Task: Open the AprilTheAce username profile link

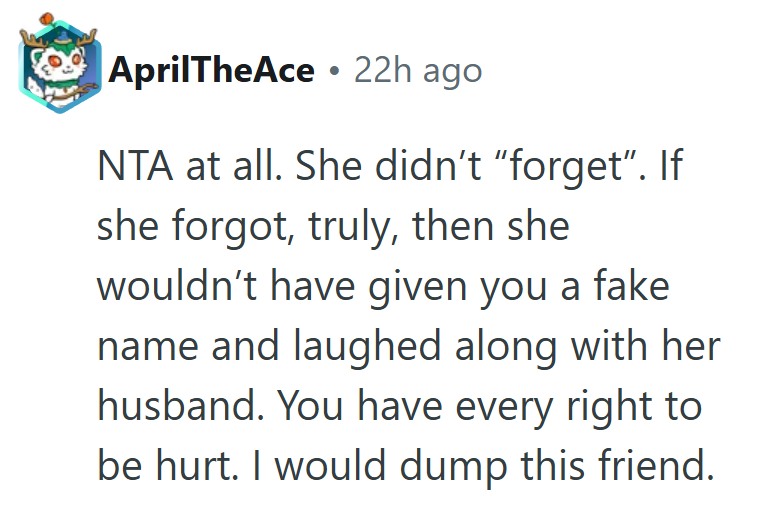Action: pyautogui.click(x=212, y=71)
